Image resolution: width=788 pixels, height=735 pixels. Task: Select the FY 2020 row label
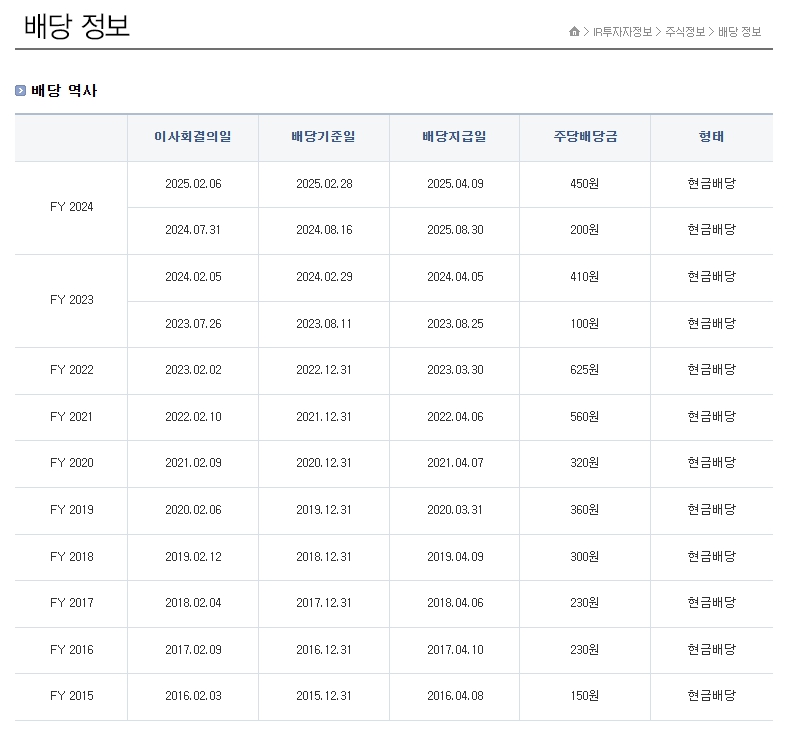click(71, 463)
